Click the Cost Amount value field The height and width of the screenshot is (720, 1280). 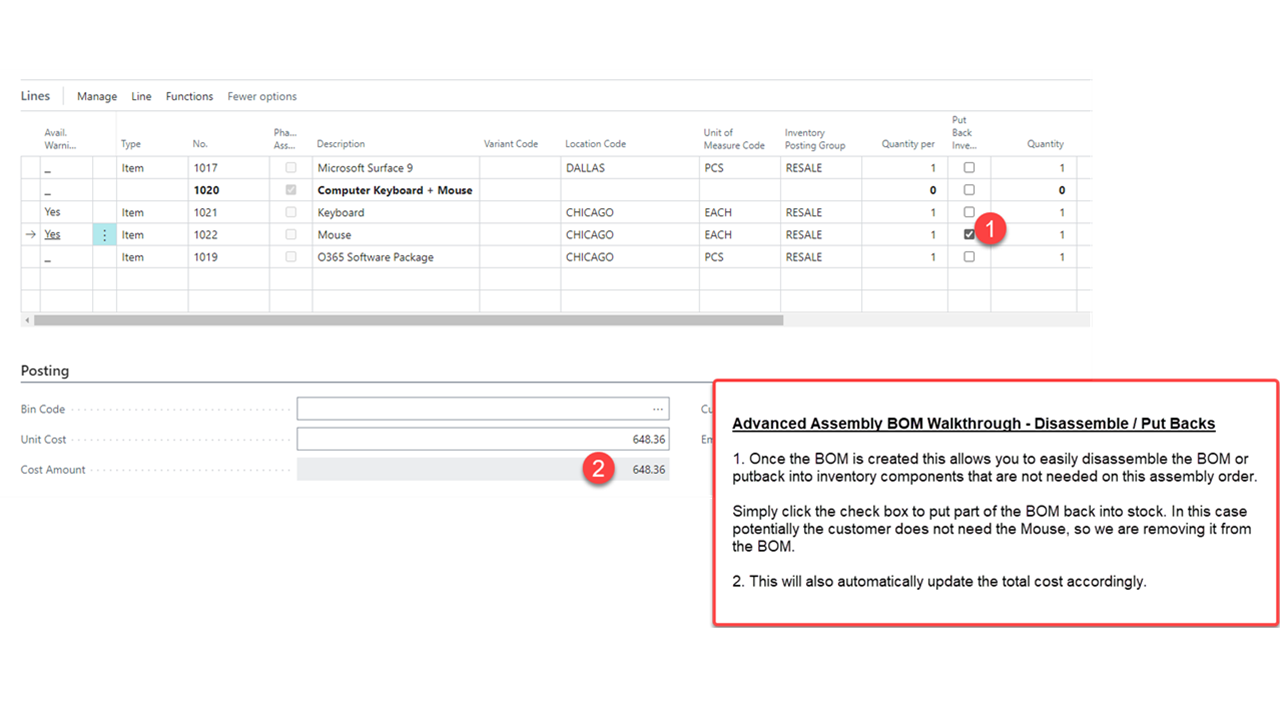483,470
